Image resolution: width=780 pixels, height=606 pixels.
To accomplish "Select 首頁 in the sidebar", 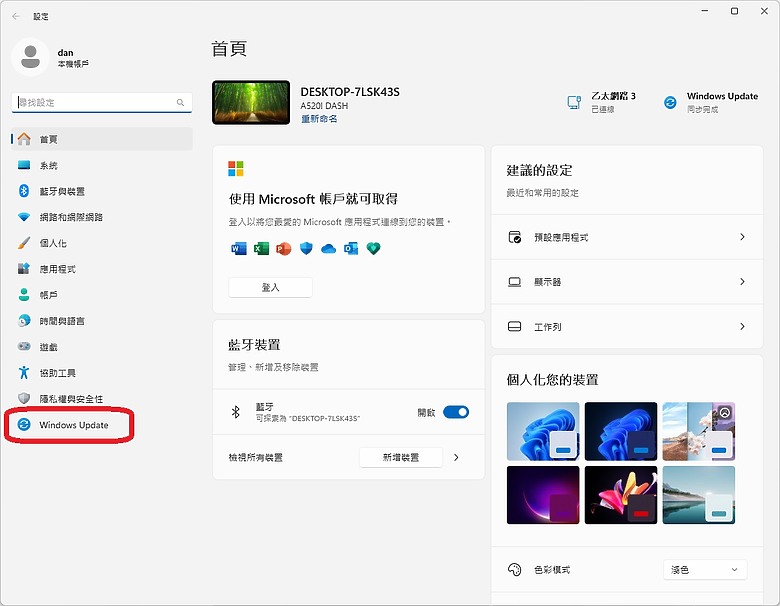I will click(101, 139).
